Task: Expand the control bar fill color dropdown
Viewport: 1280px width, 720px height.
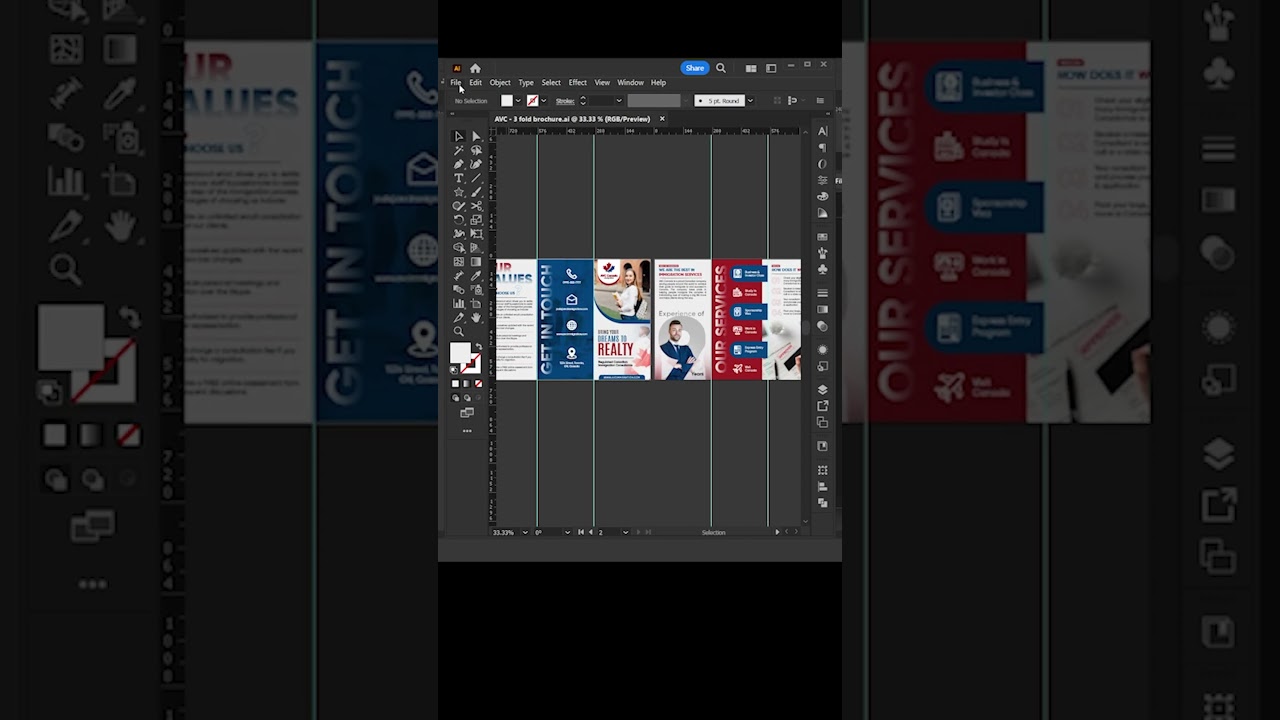Action: point(518,101)
